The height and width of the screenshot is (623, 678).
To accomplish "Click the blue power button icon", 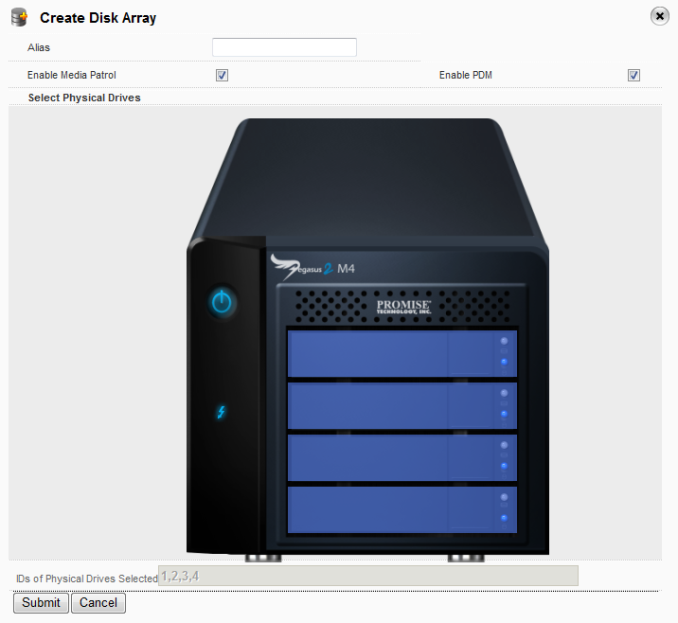I will 222,302.
